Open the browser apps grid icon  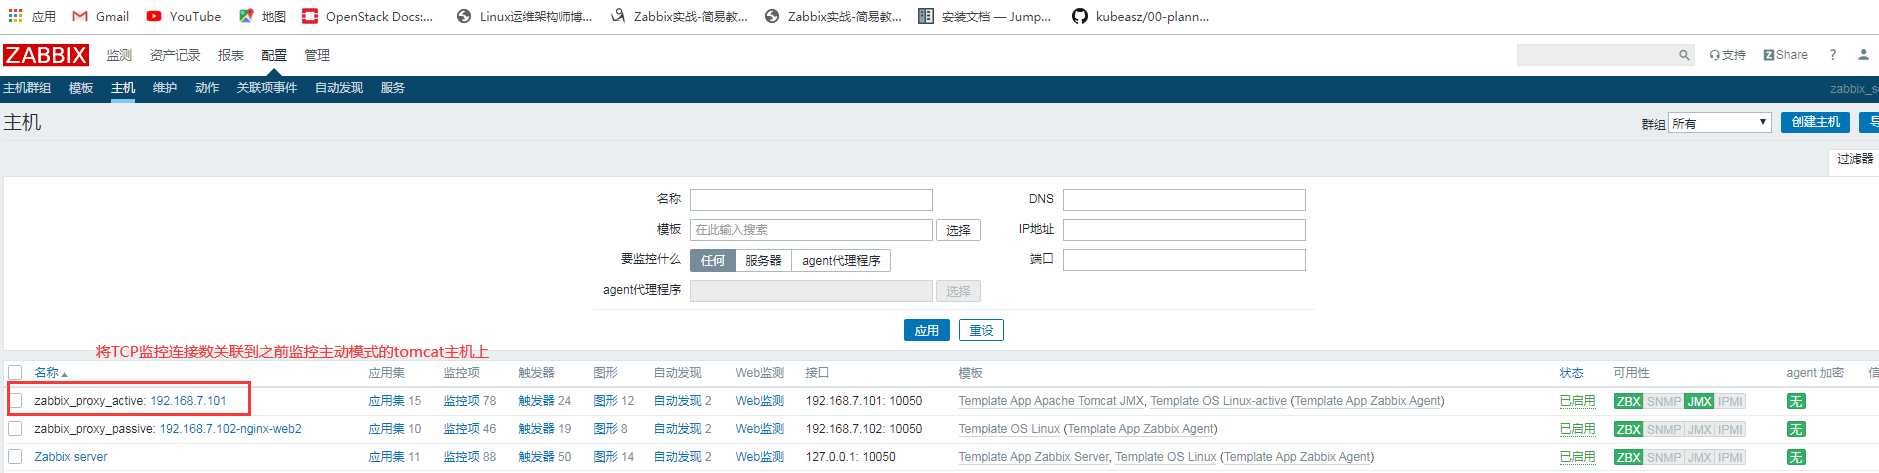pos(15,16)
